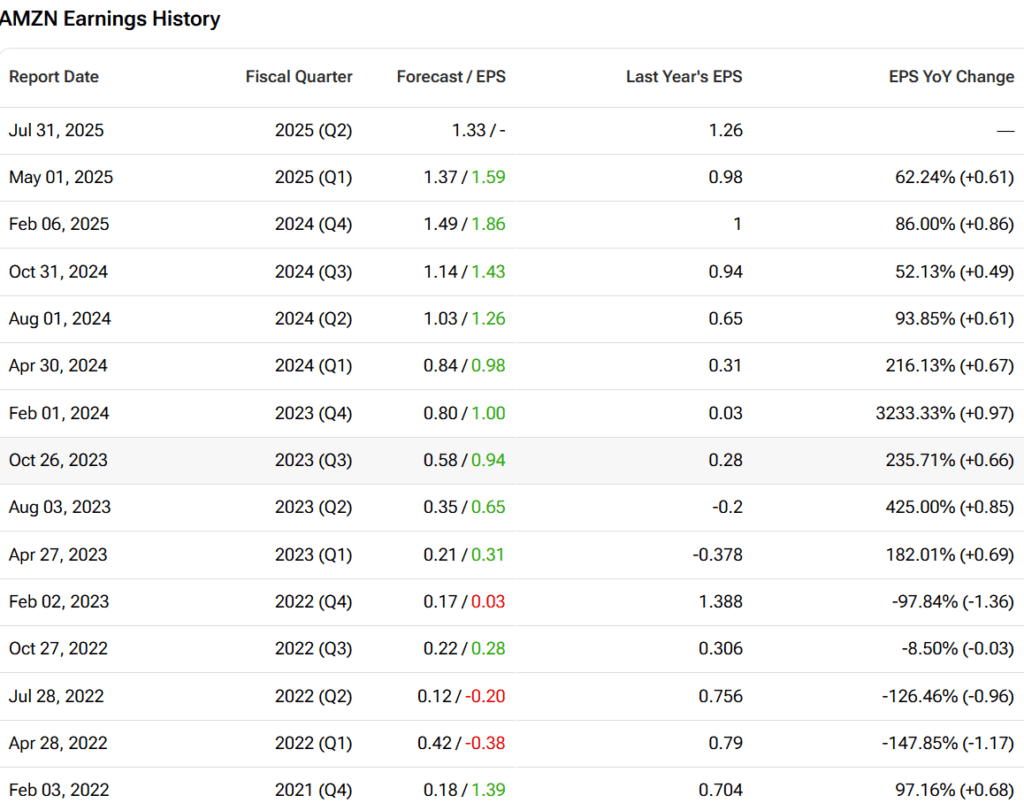Click the 'AMZN Earnings History' heading
1024x803 pixels.
[110, 19]
